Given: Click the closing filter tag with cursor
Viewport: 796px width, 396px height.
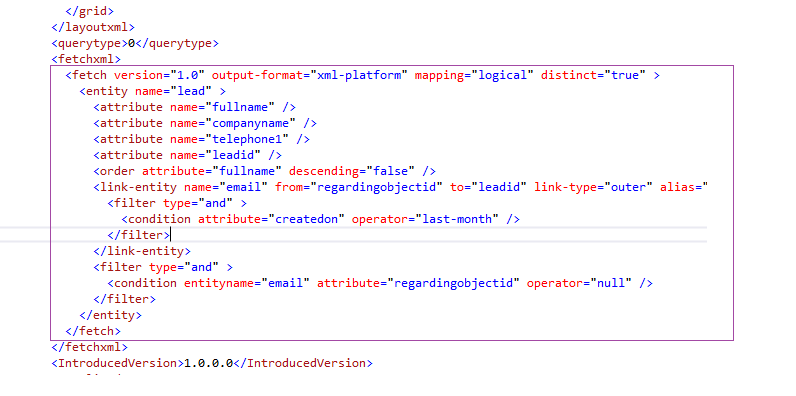Looking at the screenshot, I should (139, 235).
